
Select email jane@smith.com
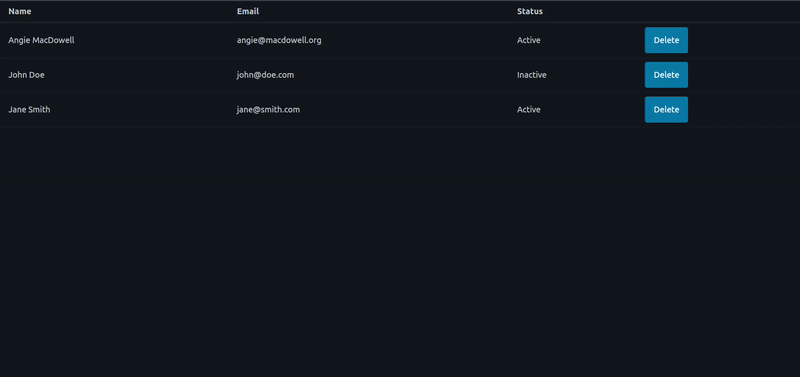click(x=268, y=110)
